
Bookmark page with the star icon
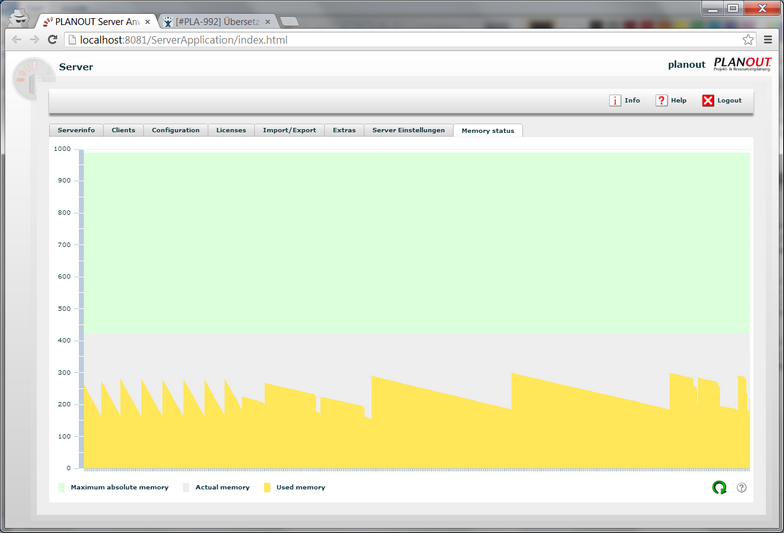click(748, 40)
